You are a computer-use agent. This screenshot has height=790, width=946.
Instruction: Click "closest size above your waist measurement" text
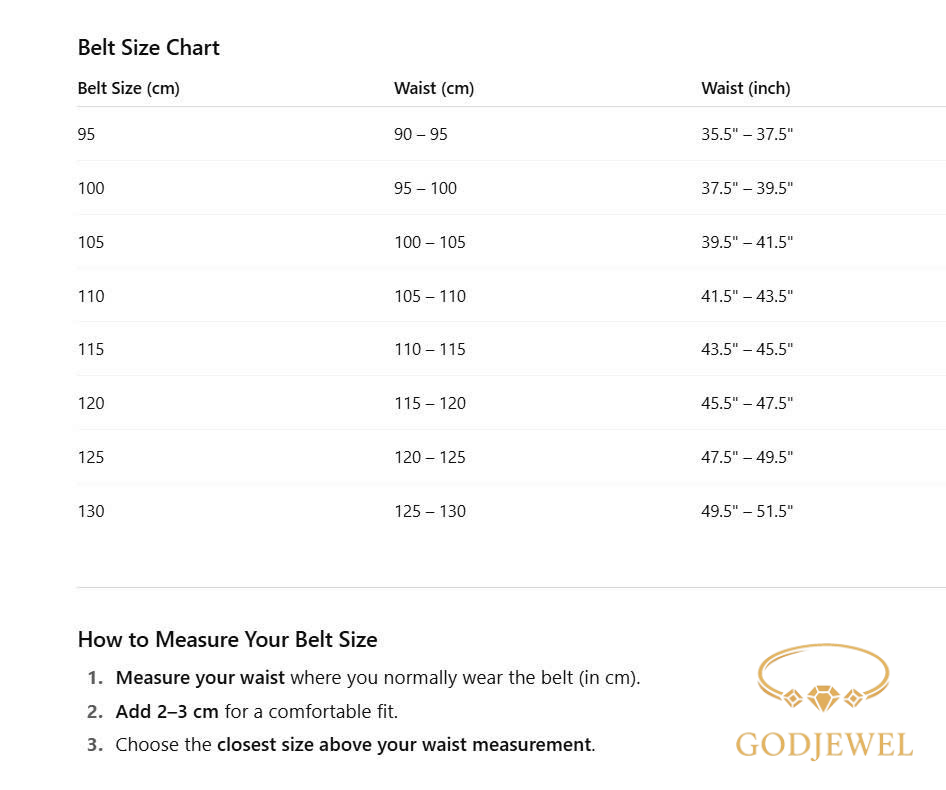[404, 744]
